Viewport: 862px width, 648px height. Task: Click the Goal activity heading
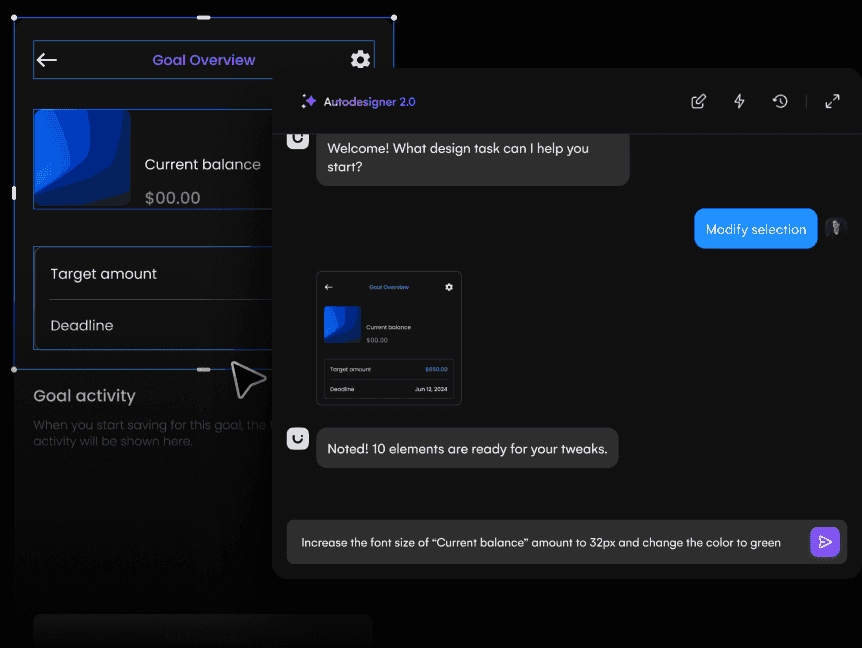(84, 396)
